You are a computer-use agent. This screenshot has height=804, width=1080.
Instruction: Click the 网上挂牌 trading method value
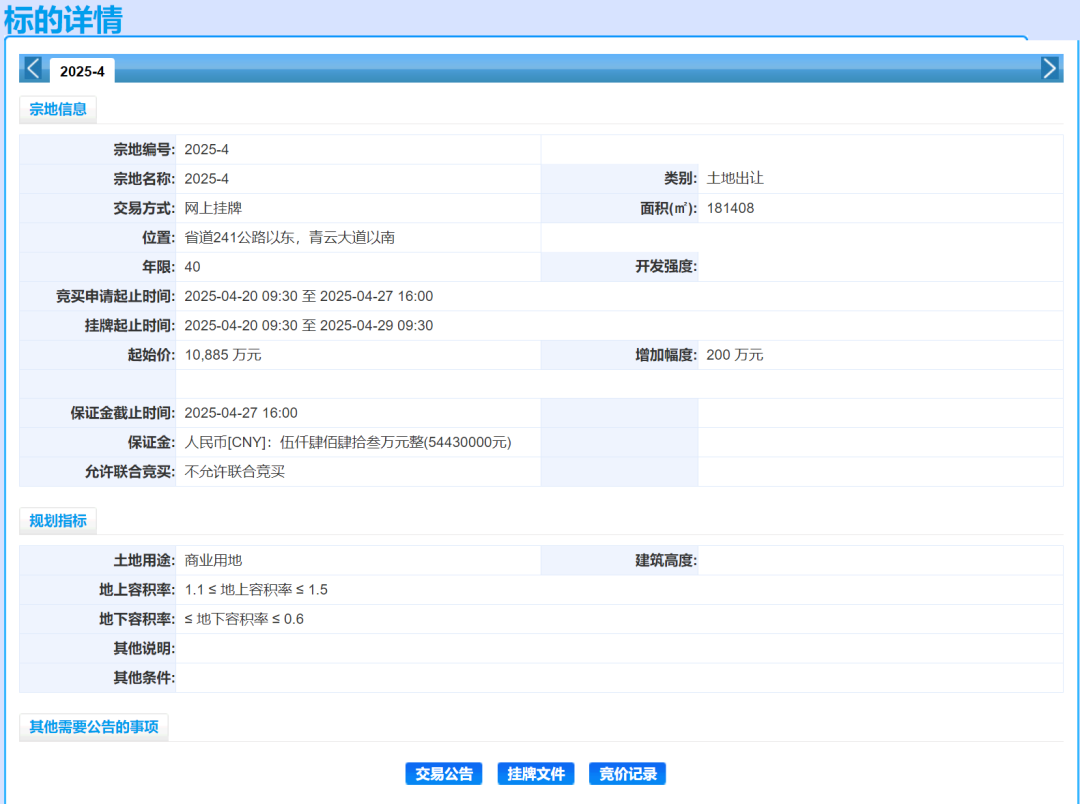214,208
